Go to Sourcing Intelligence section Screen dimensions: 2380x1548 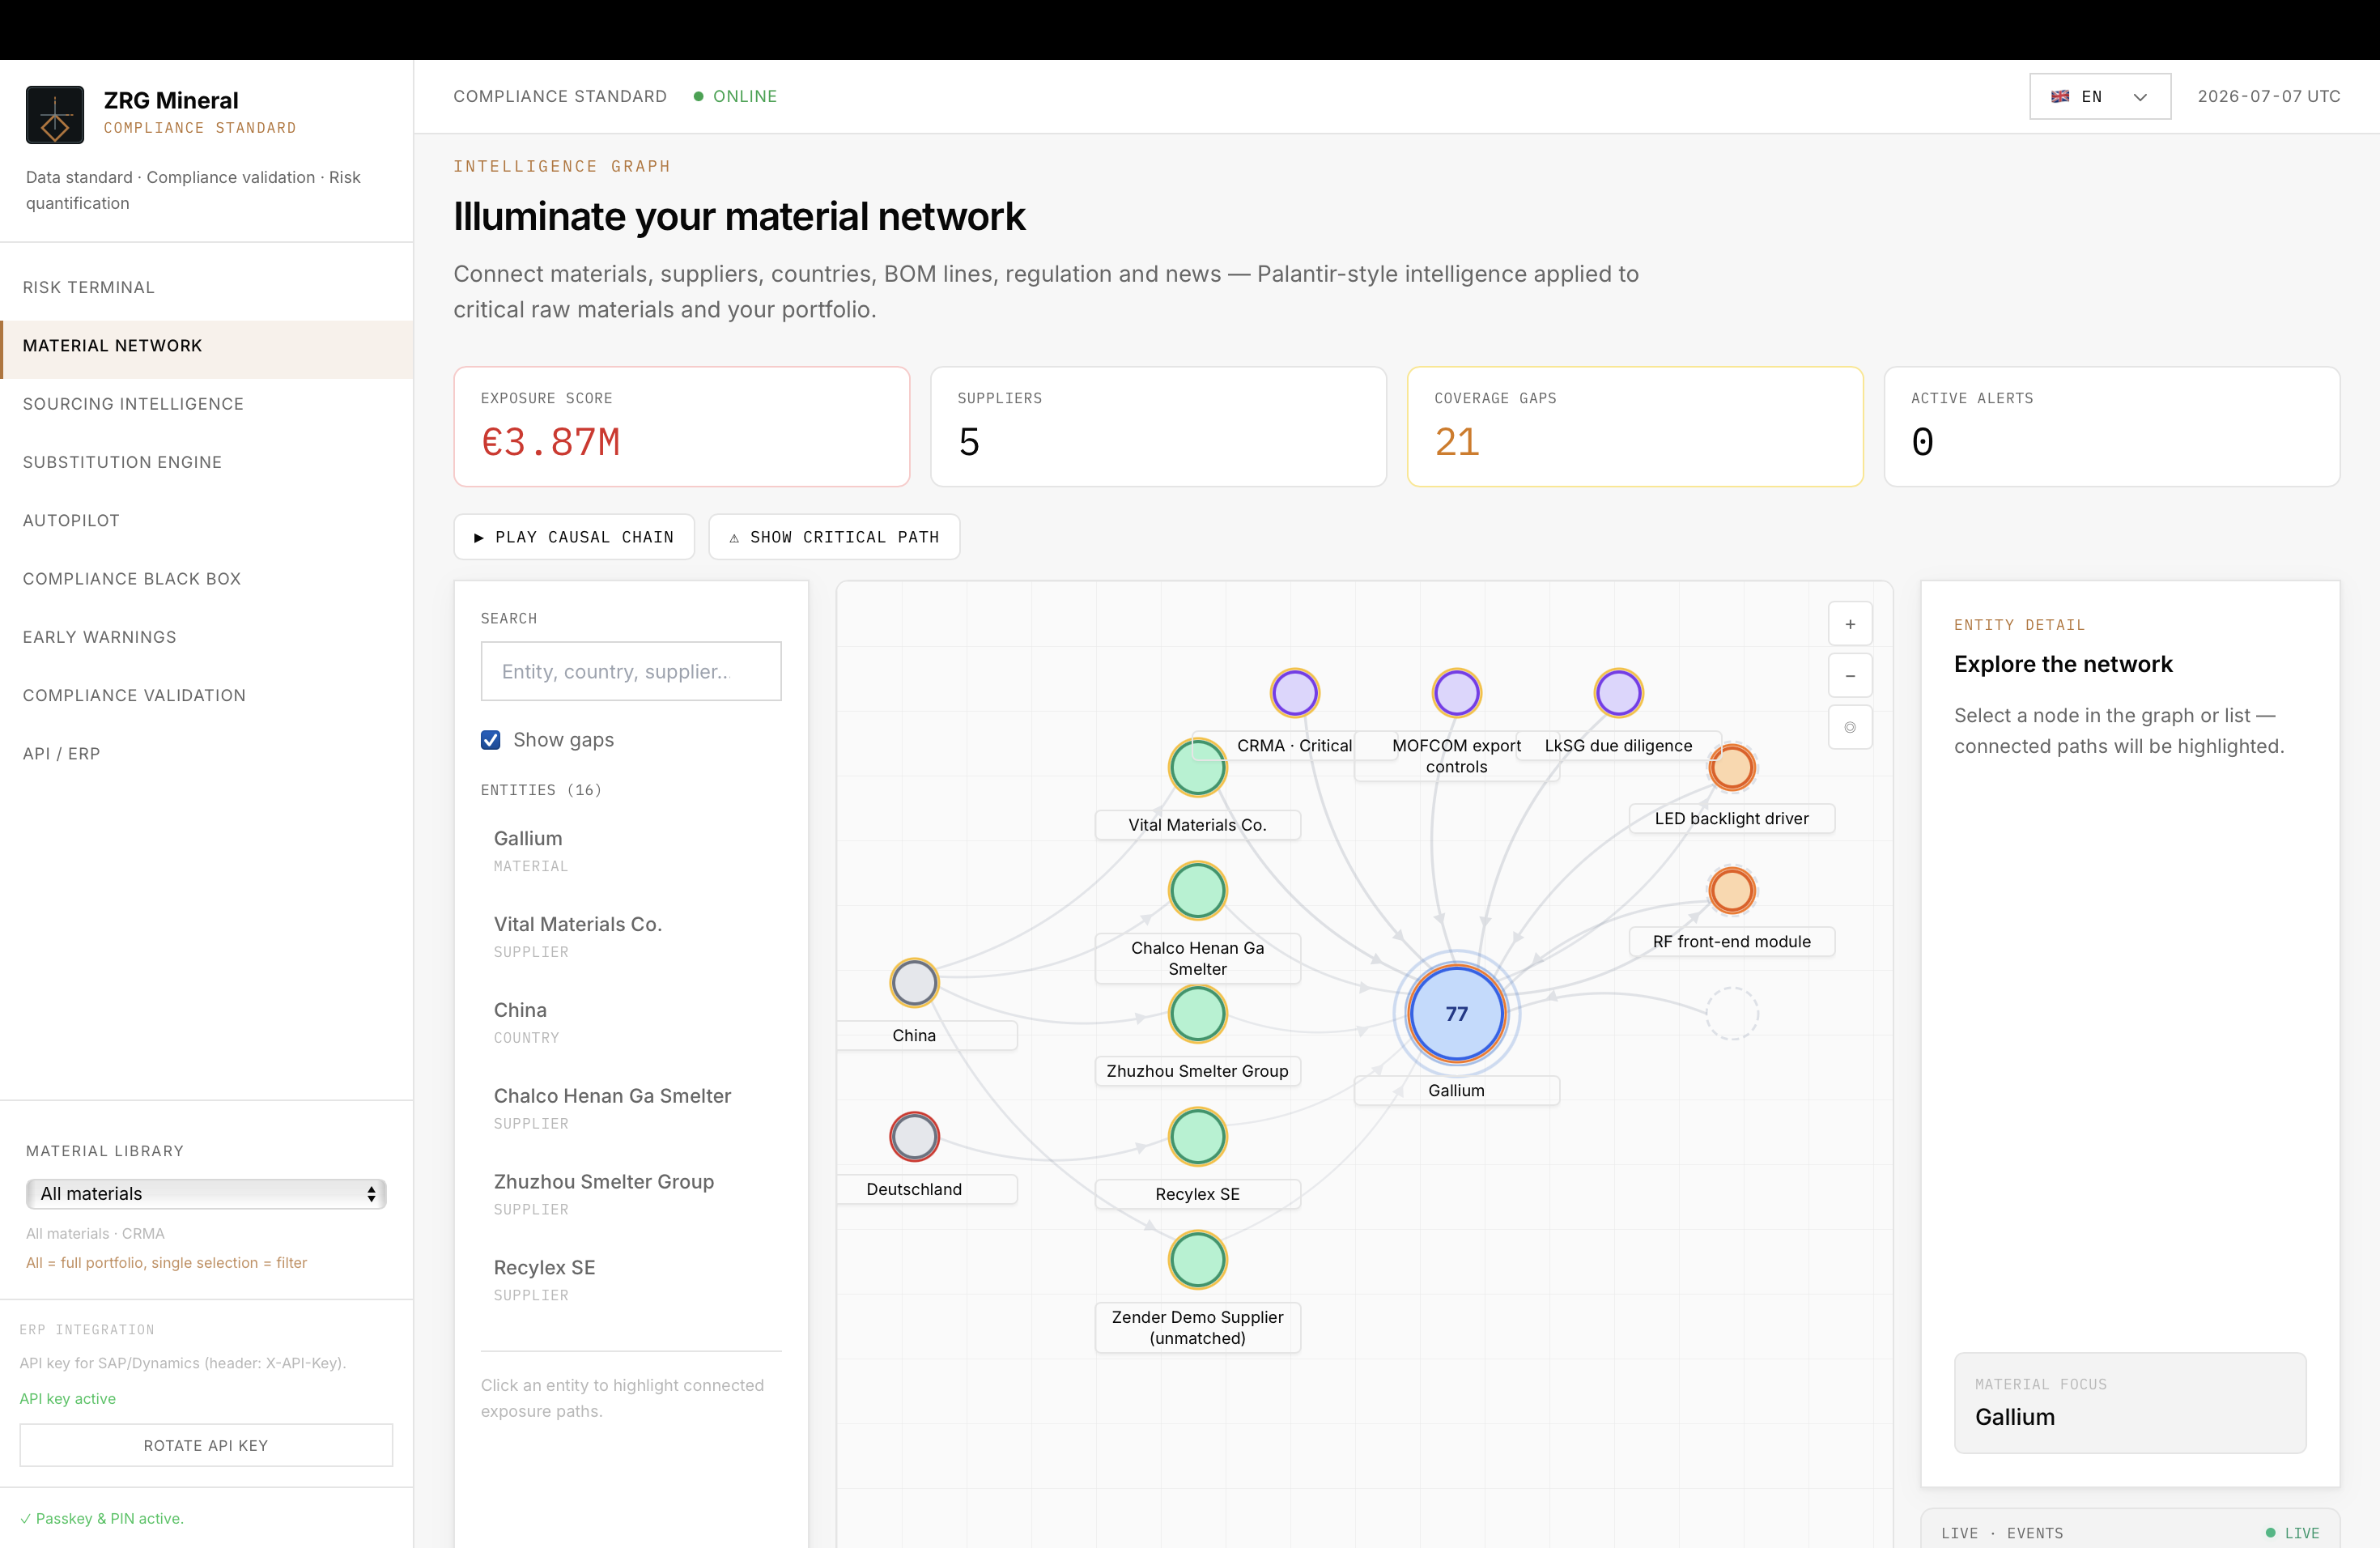point(207,404)
